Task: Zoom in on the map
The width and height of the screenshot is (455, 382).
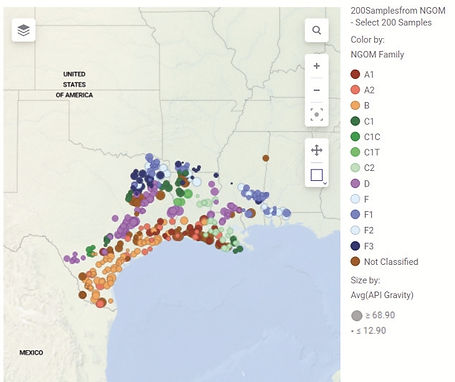Action: pyautogui.click(x=317, y=66)
